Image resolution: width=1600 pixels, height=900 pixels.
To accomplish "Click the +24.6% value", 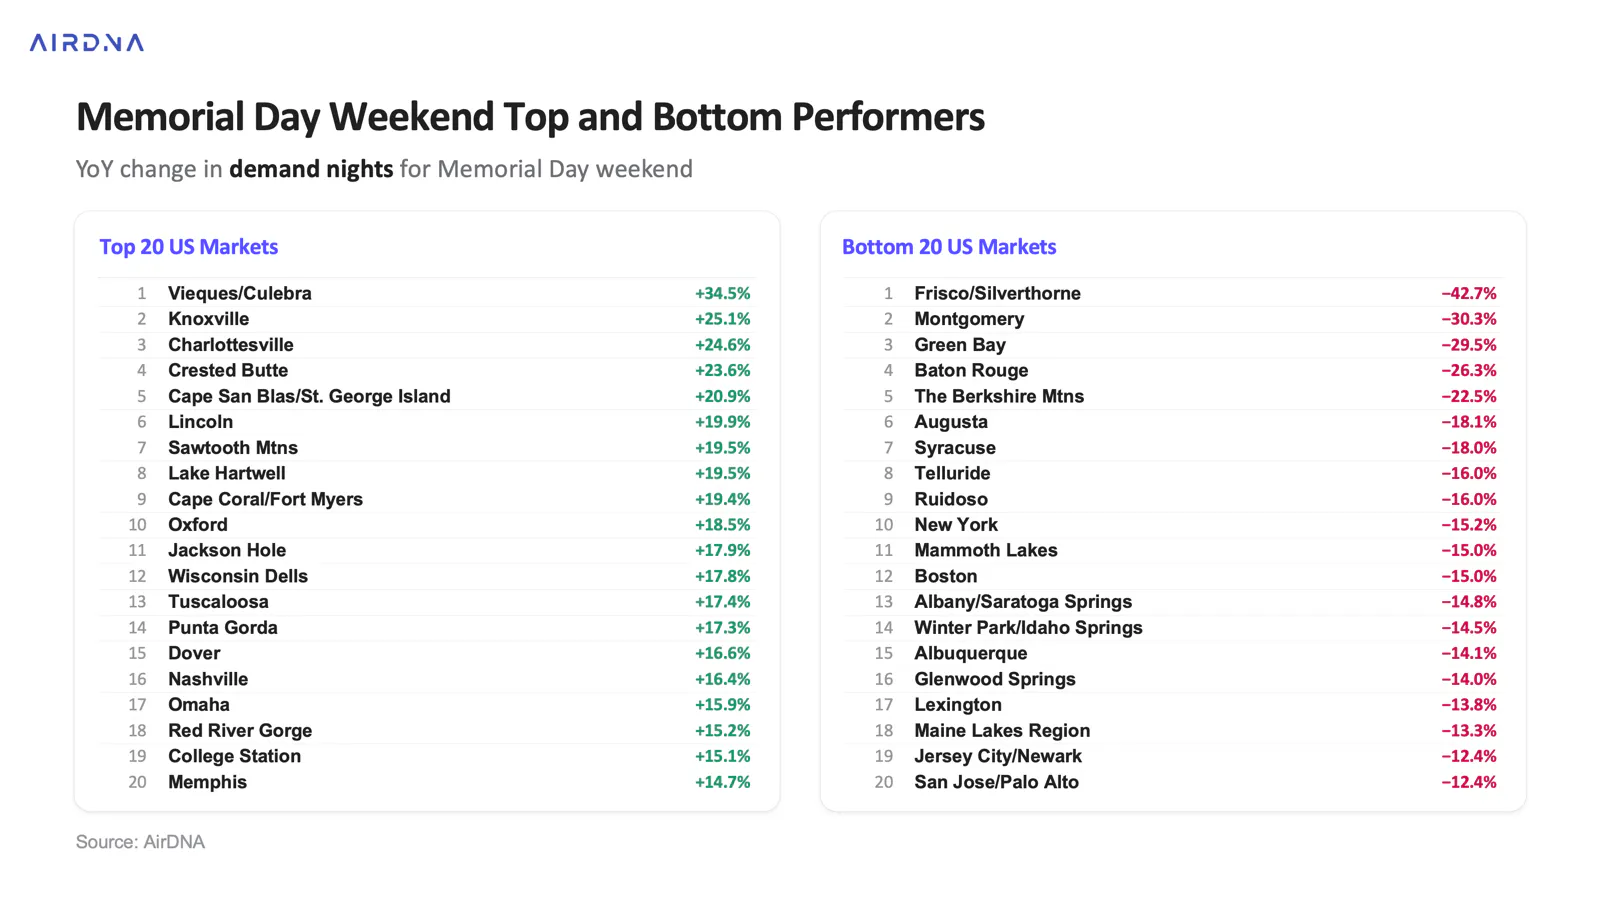I will 723,345.
